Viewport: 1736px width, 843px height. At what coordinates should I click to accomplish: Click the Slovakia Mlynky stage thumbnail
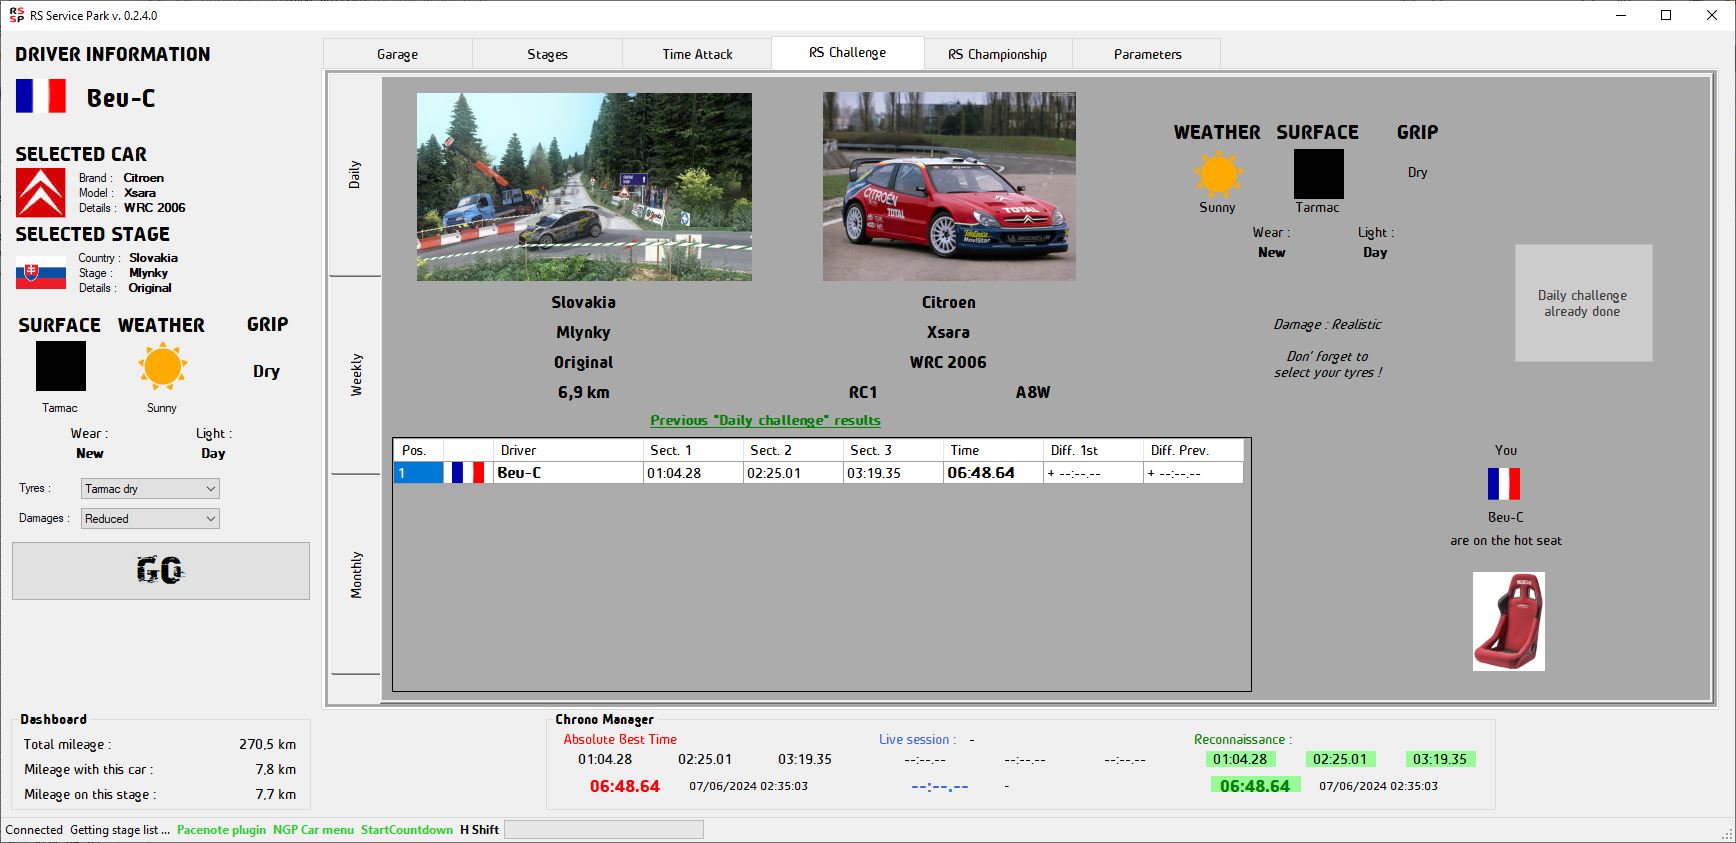(x=584, y=187)
